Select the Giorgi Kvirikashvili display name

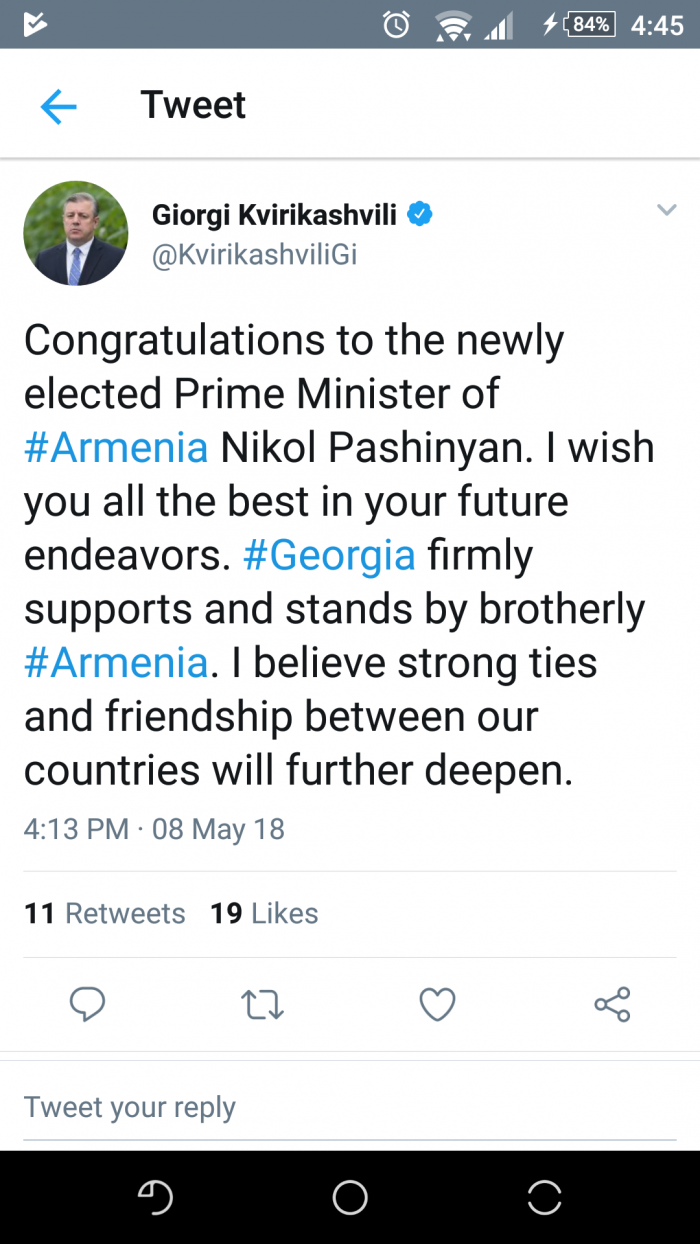274,214
